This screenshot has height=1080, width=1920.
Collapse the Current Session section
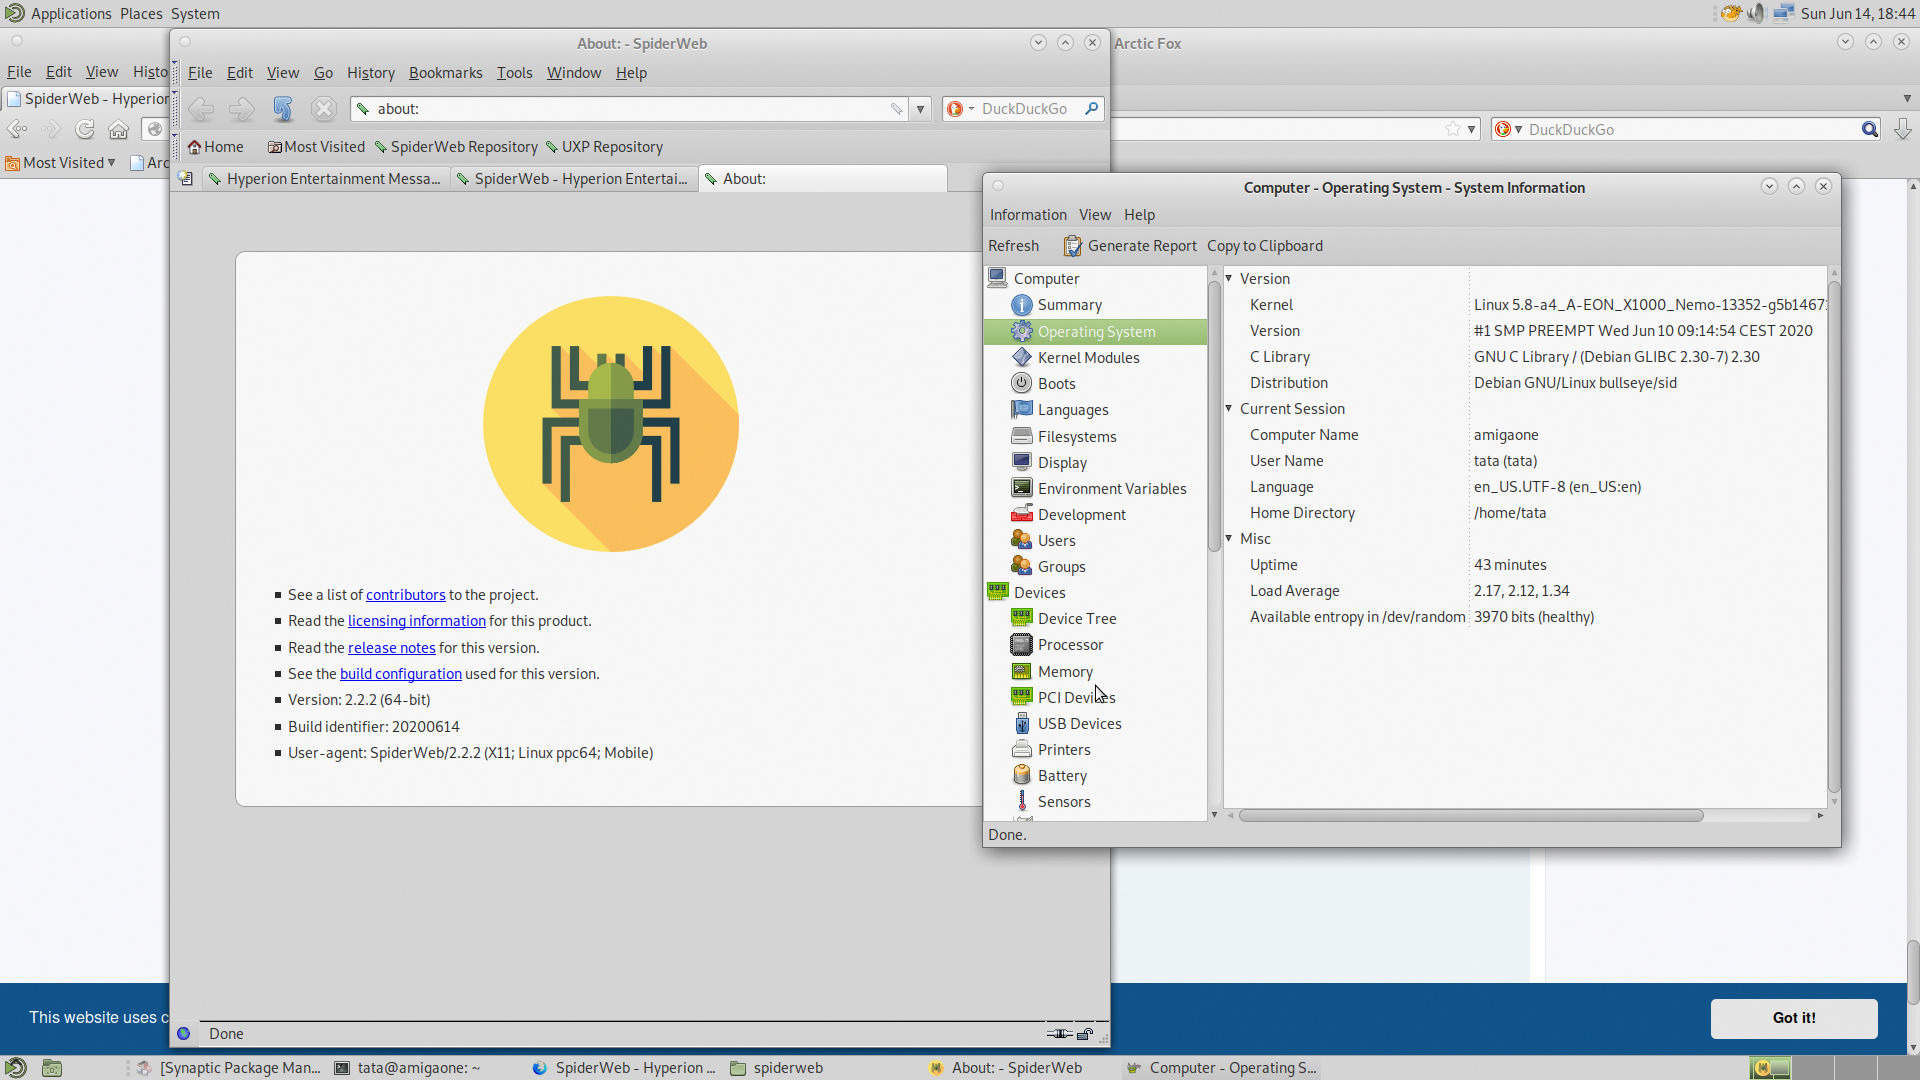(1229, 409)
